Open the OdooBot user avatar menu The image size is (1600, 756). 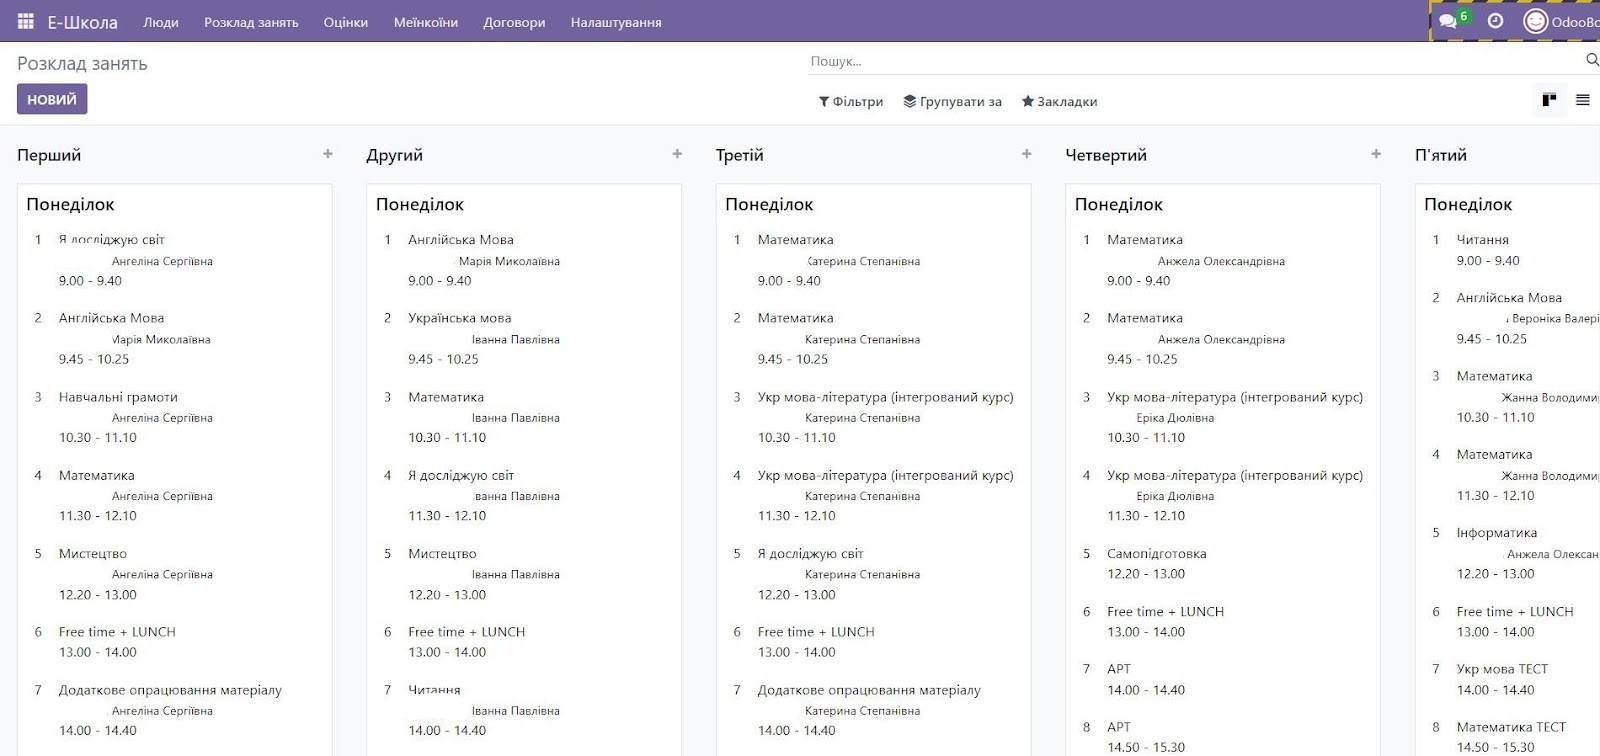(1560, 21)
